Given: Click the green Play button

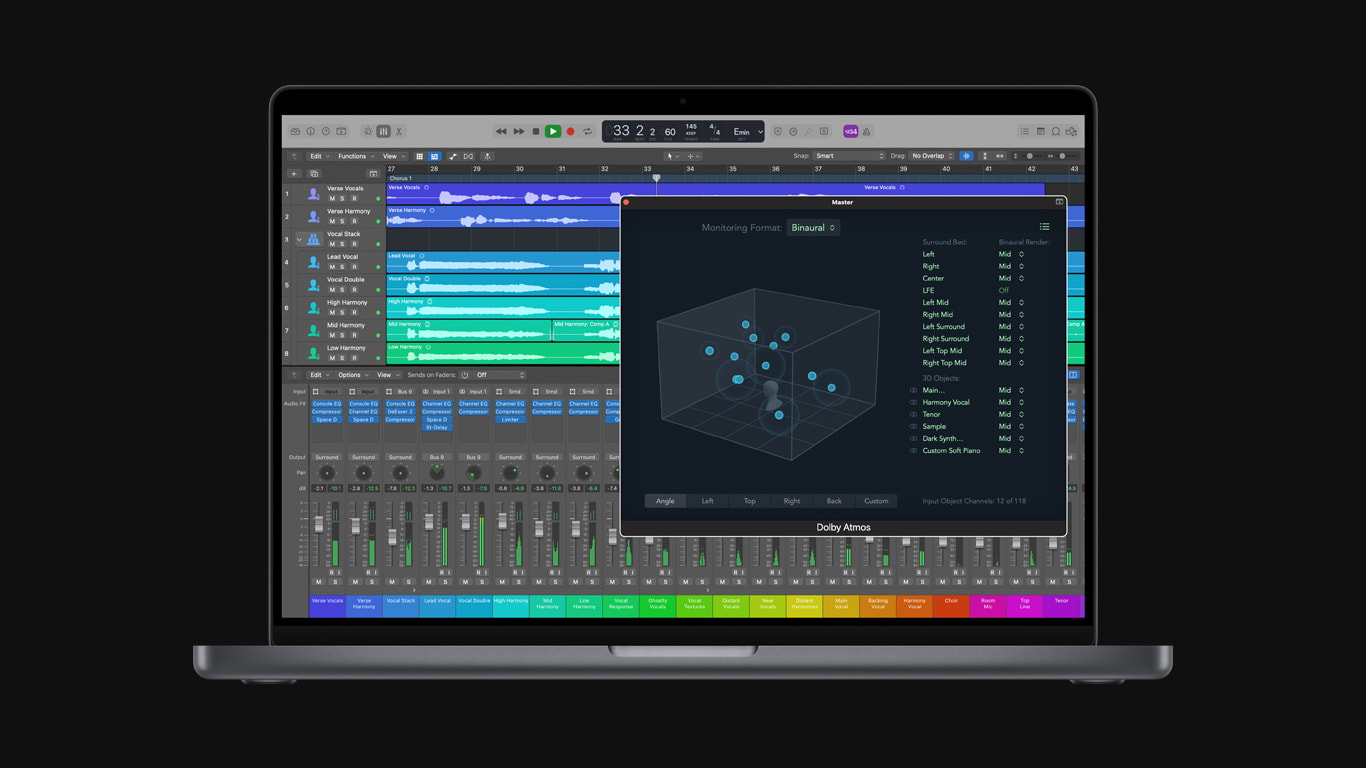Looking at the screenshot, I should (x=553, y=131).
